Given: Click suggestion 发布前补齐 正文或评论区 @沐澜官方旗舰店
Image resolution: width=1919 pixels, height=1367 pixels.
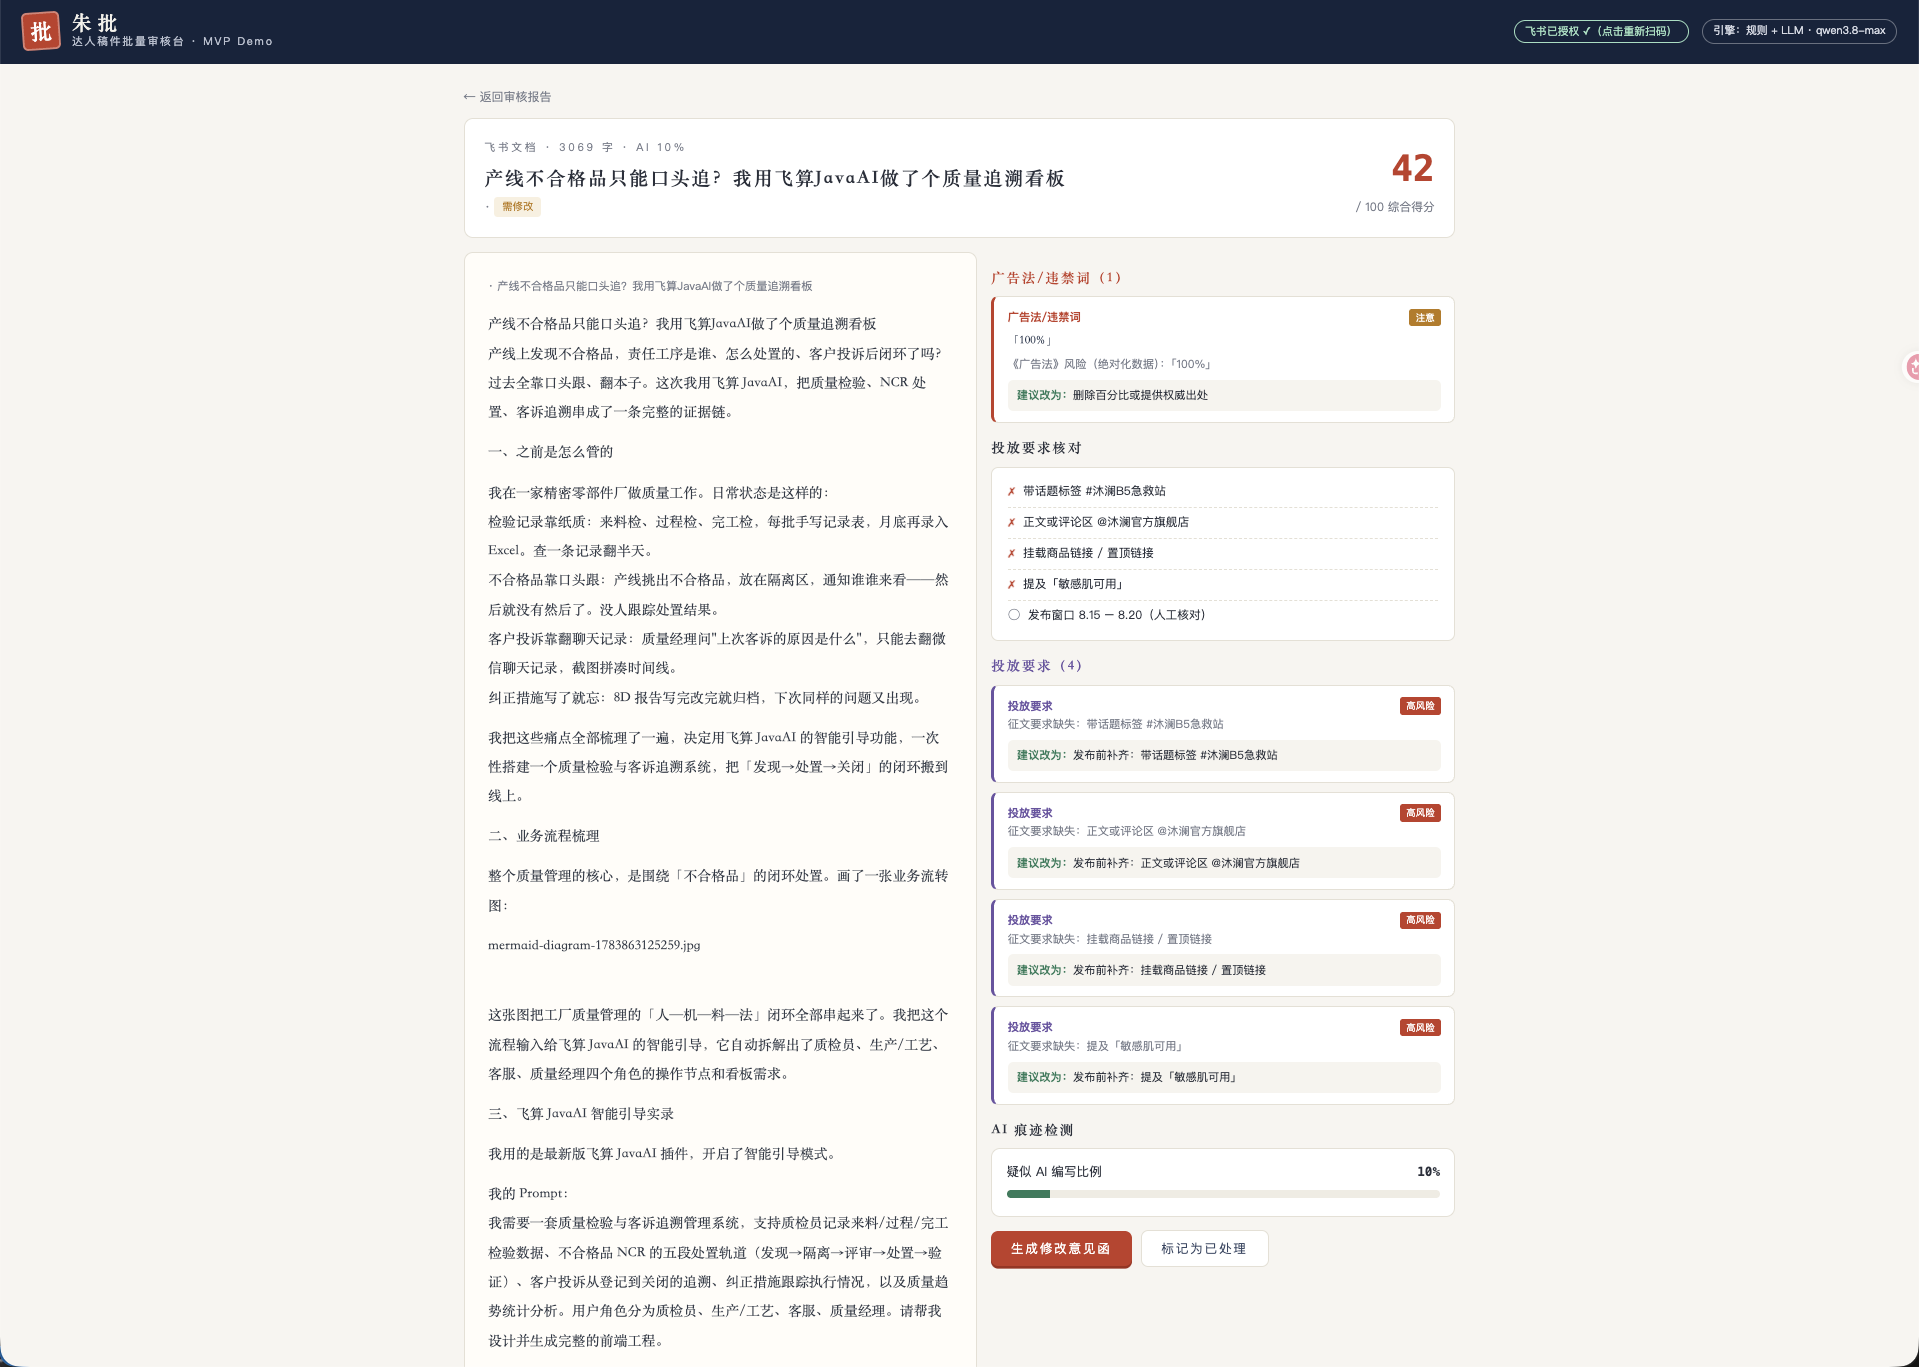Looking at the screenshot, I should click(x=1223, y=863).
